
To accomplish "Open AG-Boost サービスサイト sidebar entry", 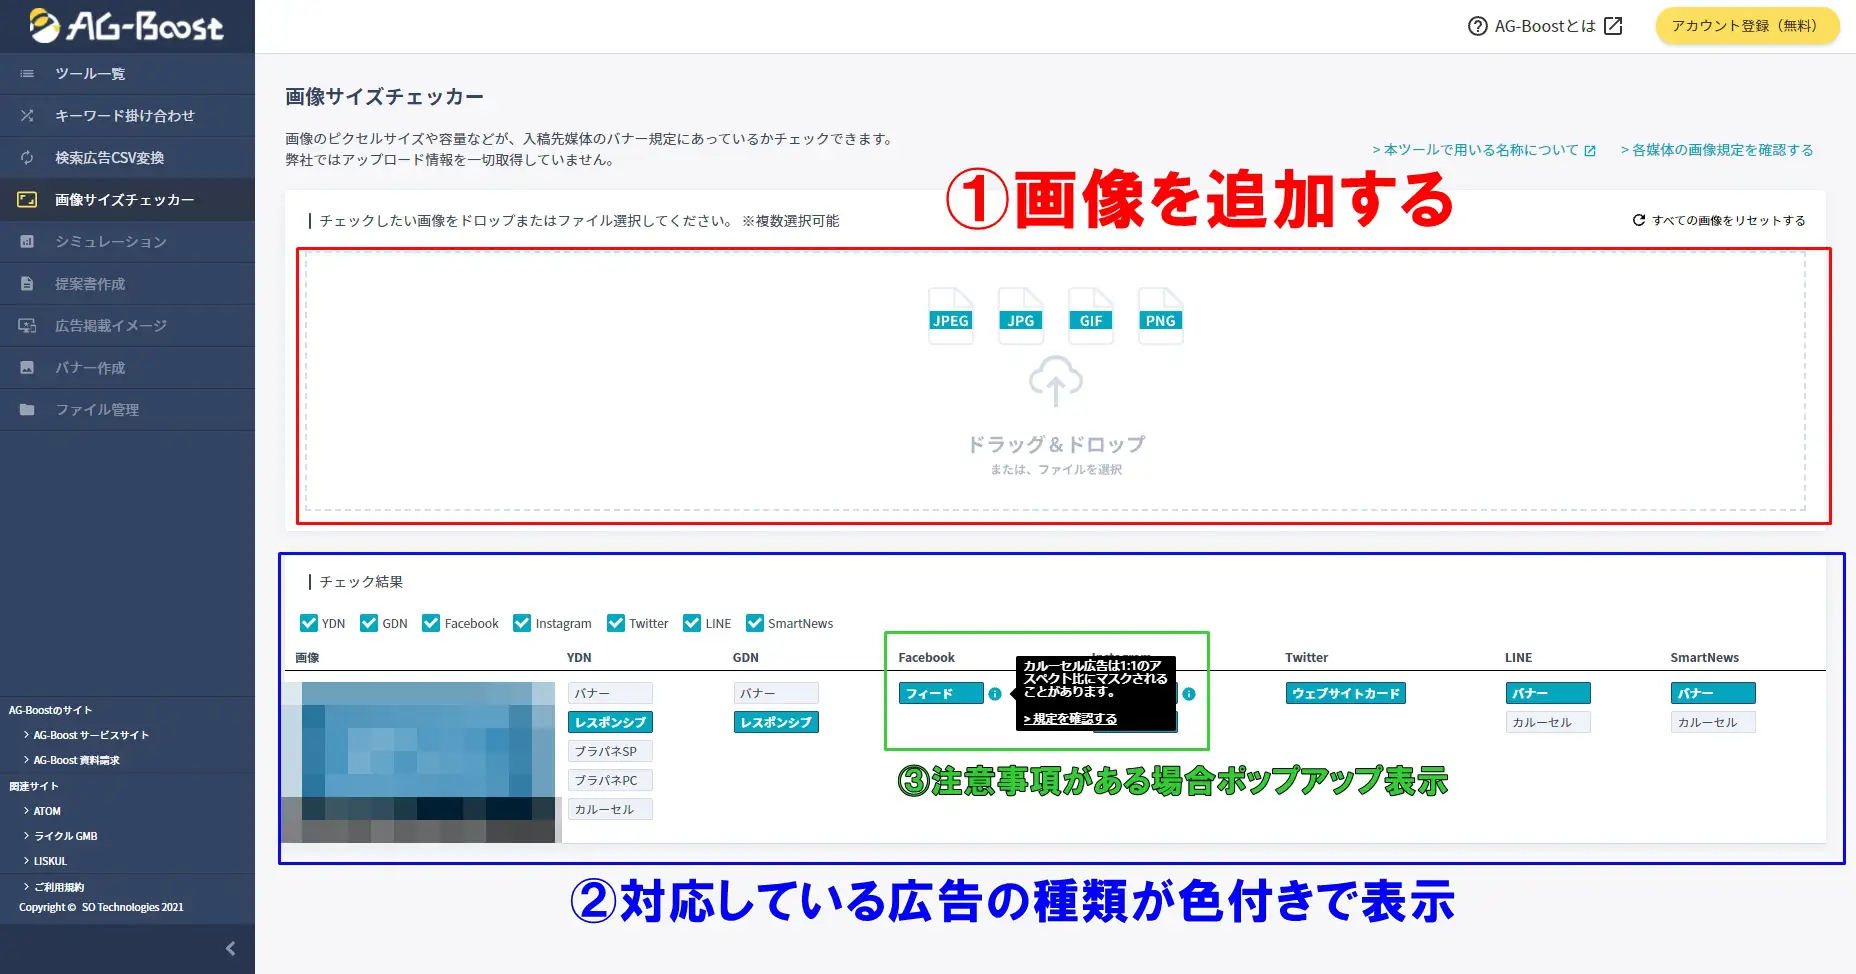I will 90,735.
